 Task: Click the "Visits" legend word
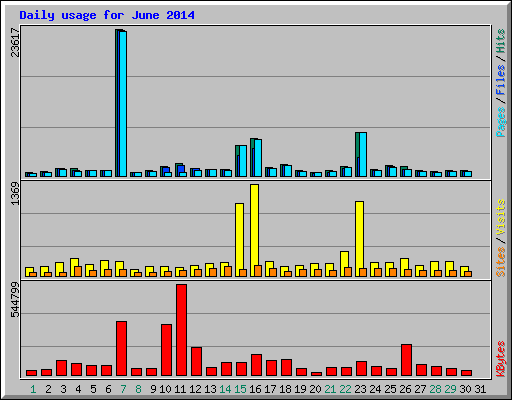tap(501, 217)
